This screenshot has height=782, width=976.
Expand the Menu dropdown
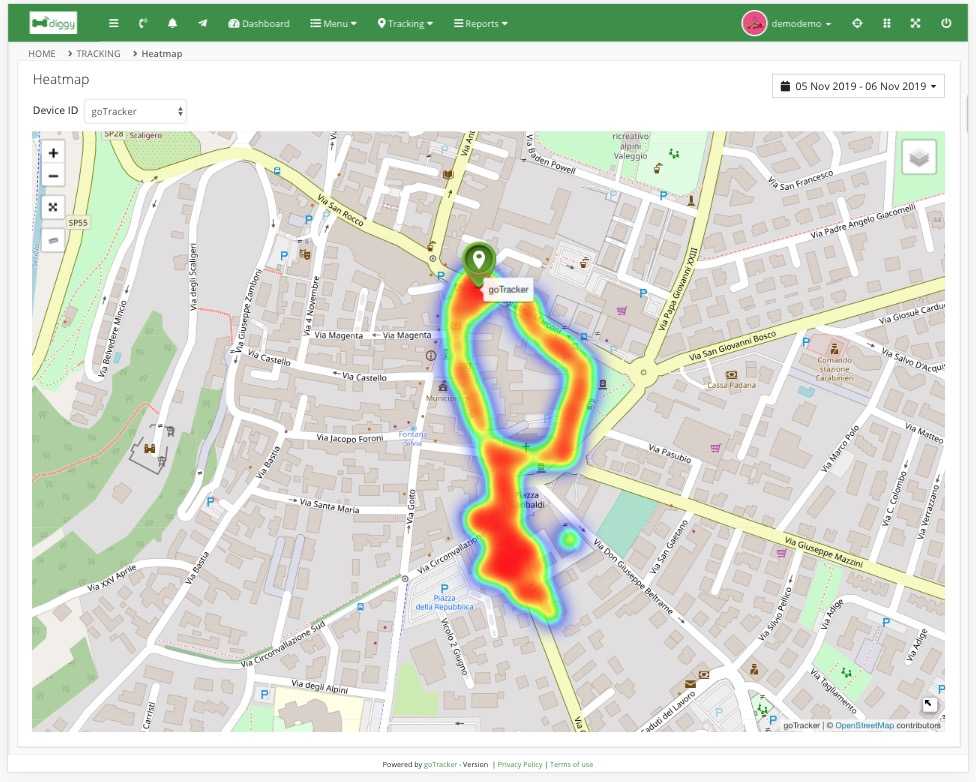tap(334, 24)
